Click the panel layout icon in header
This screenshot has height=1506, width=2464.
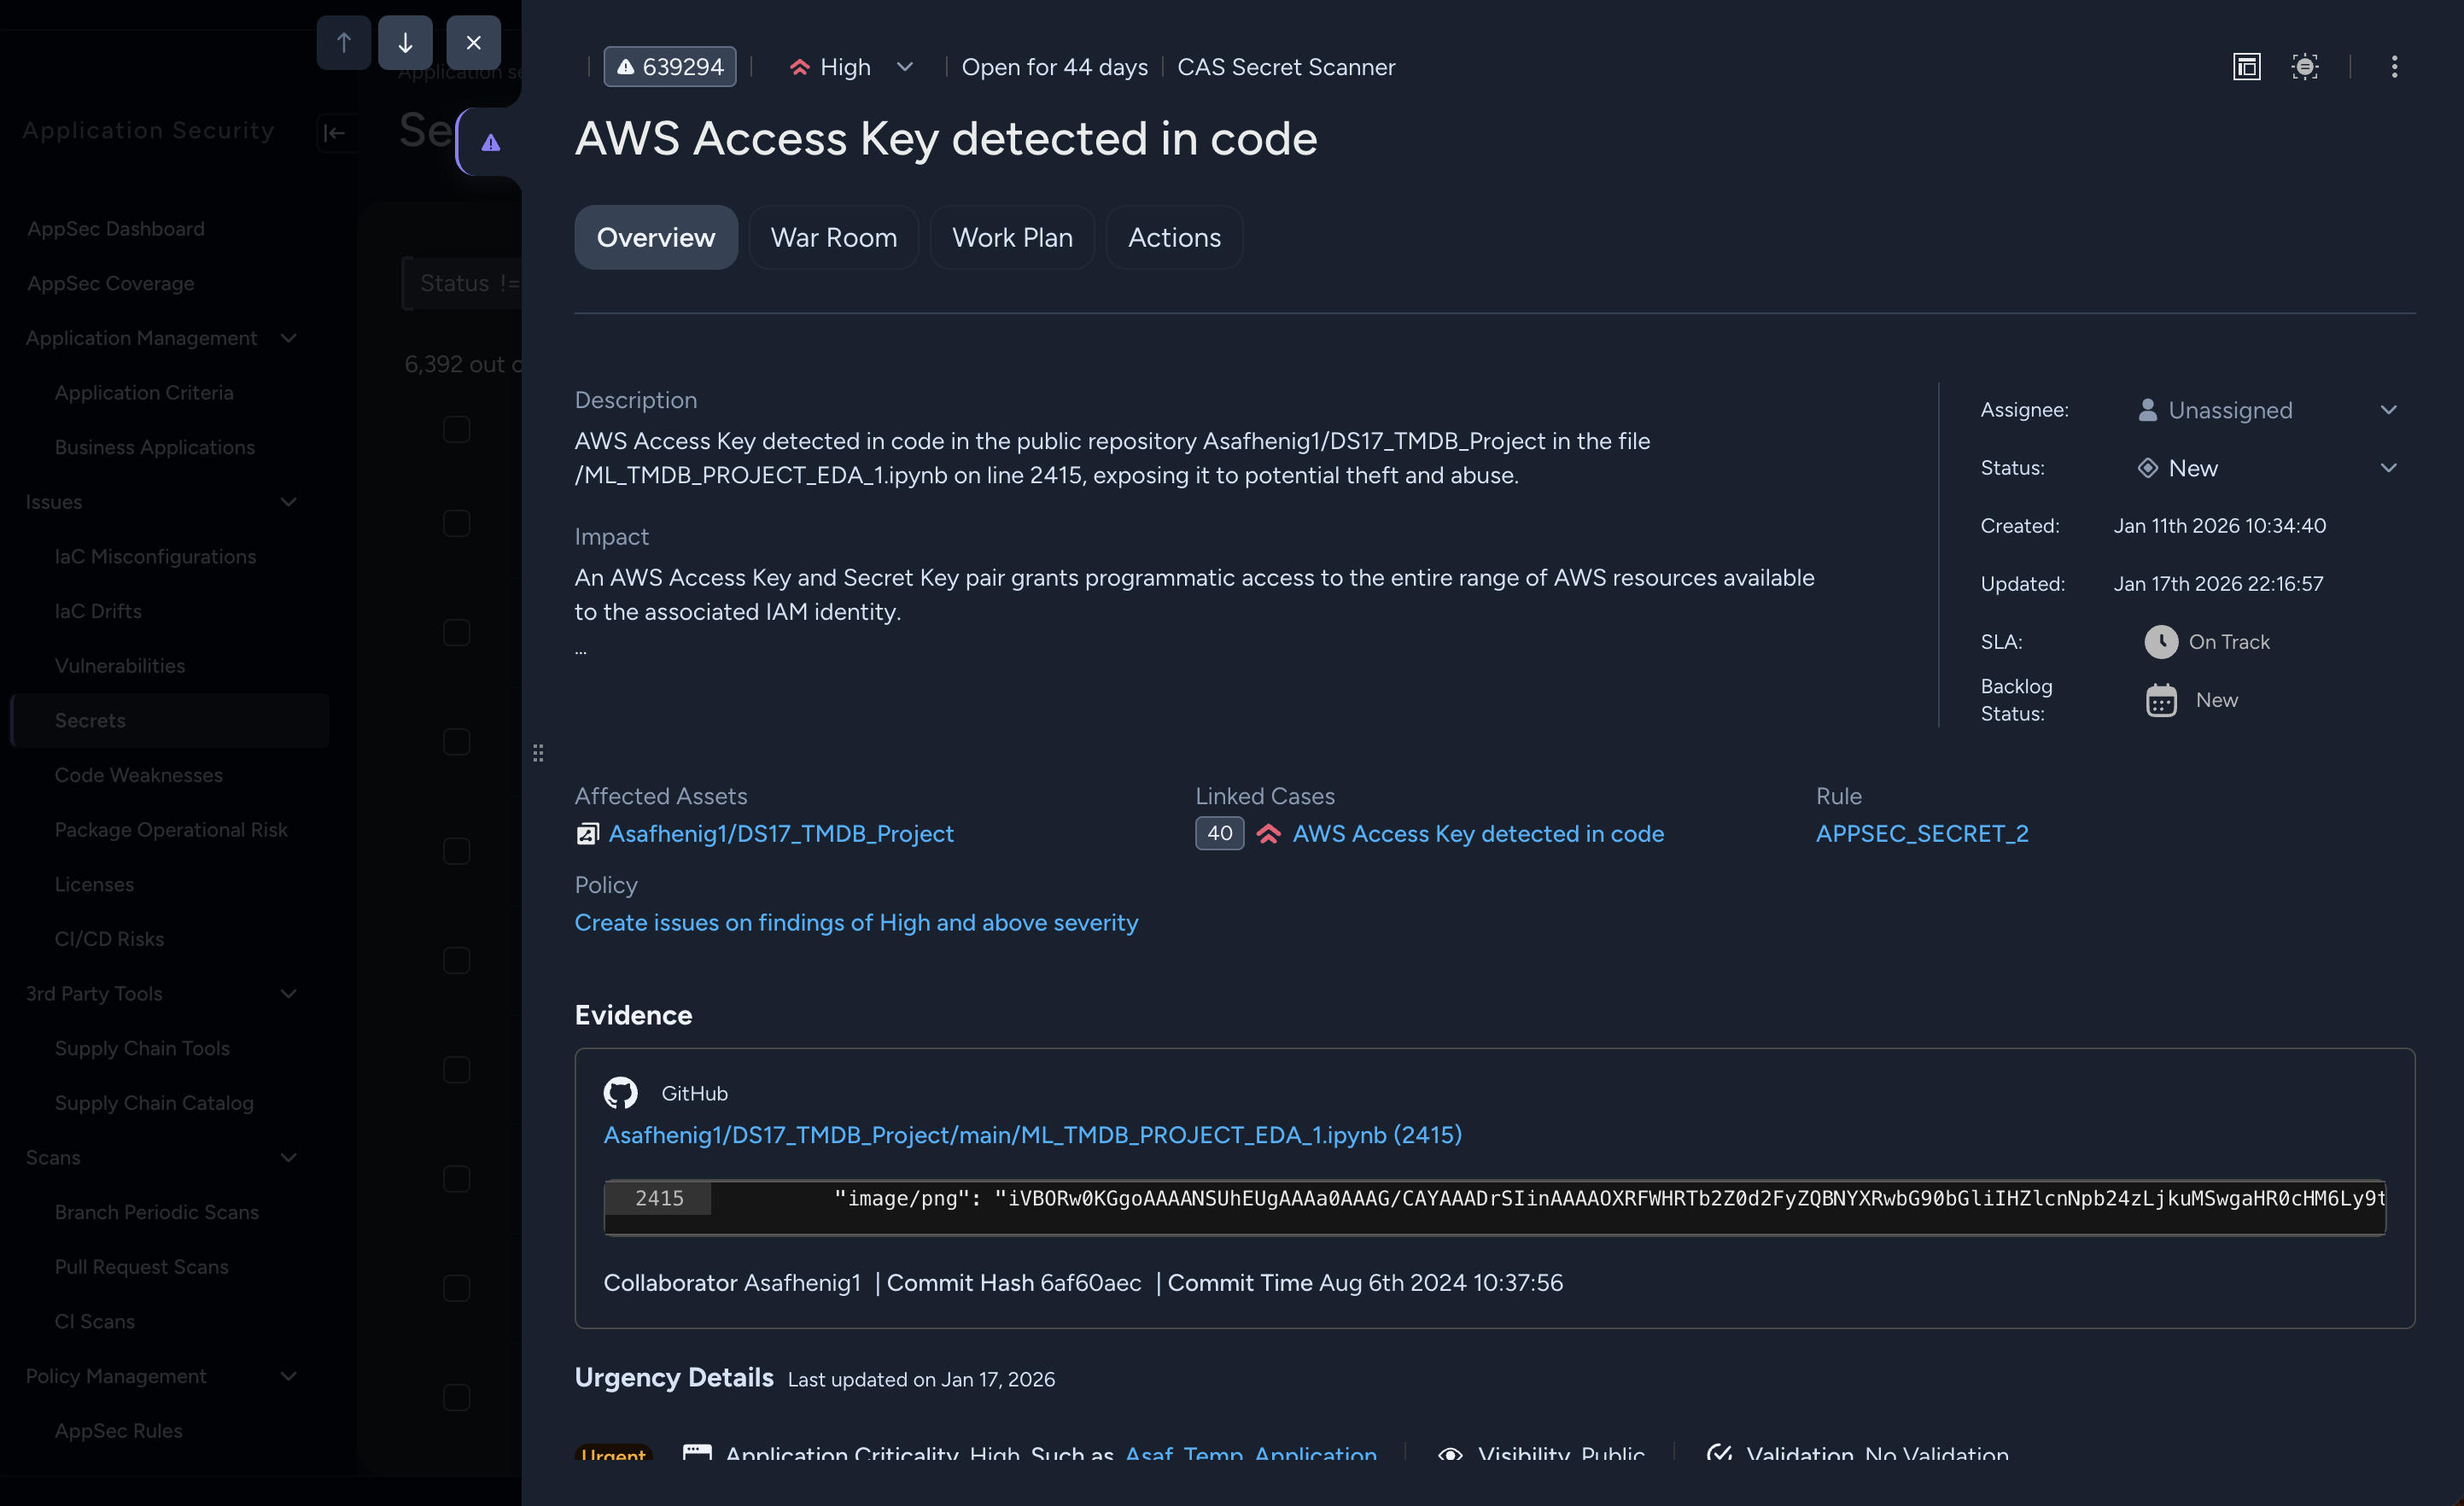[2246, 67]
